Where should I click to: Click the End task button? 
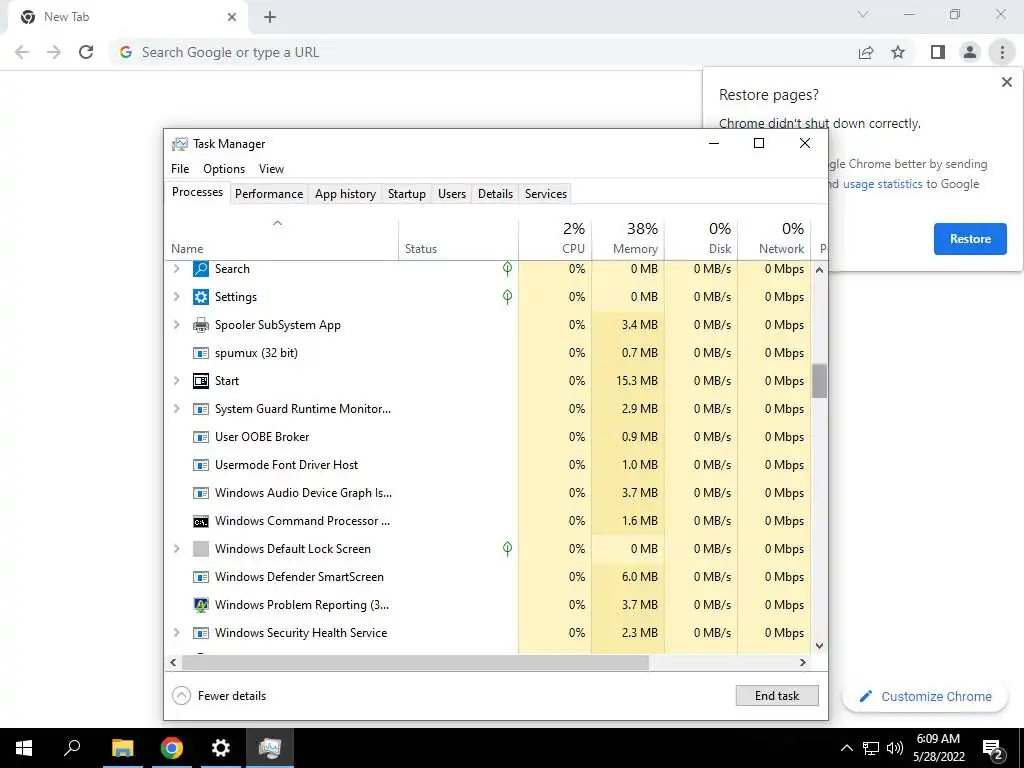pyautogui.click(x=776, y=696)
